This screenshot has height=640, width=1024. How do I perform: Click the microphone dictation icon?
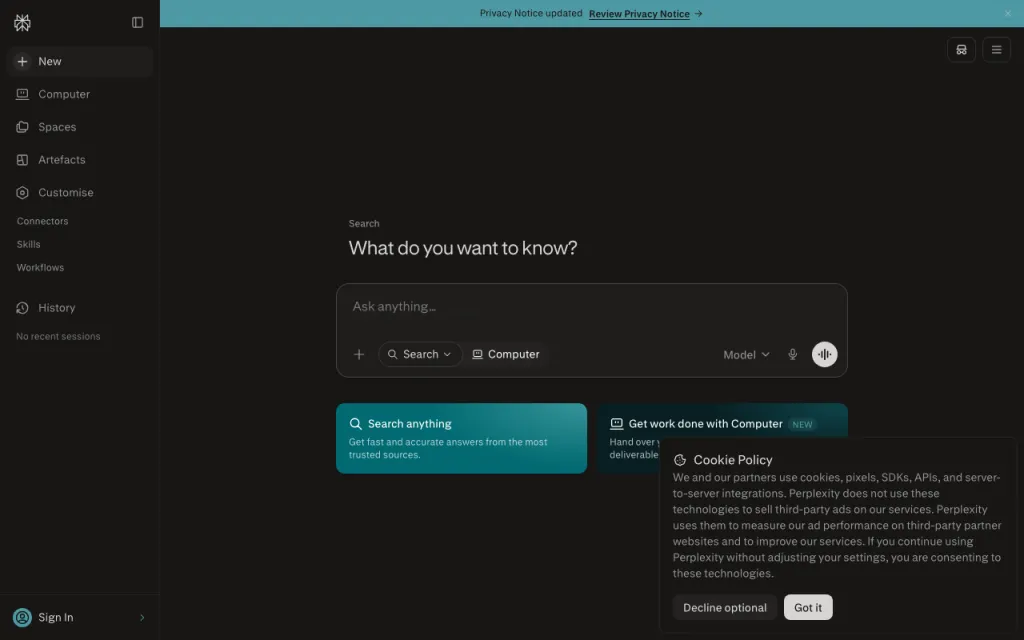[x=792, y=355]
